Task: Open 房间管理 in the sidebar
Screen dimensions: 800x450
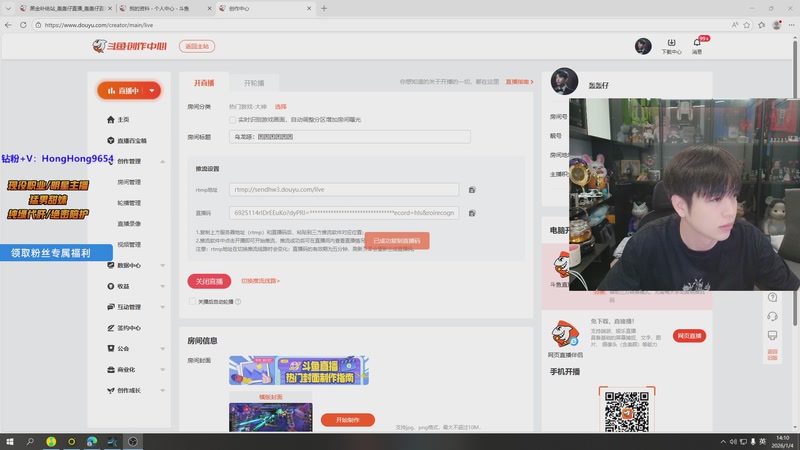Action: (x=129, y=182)
